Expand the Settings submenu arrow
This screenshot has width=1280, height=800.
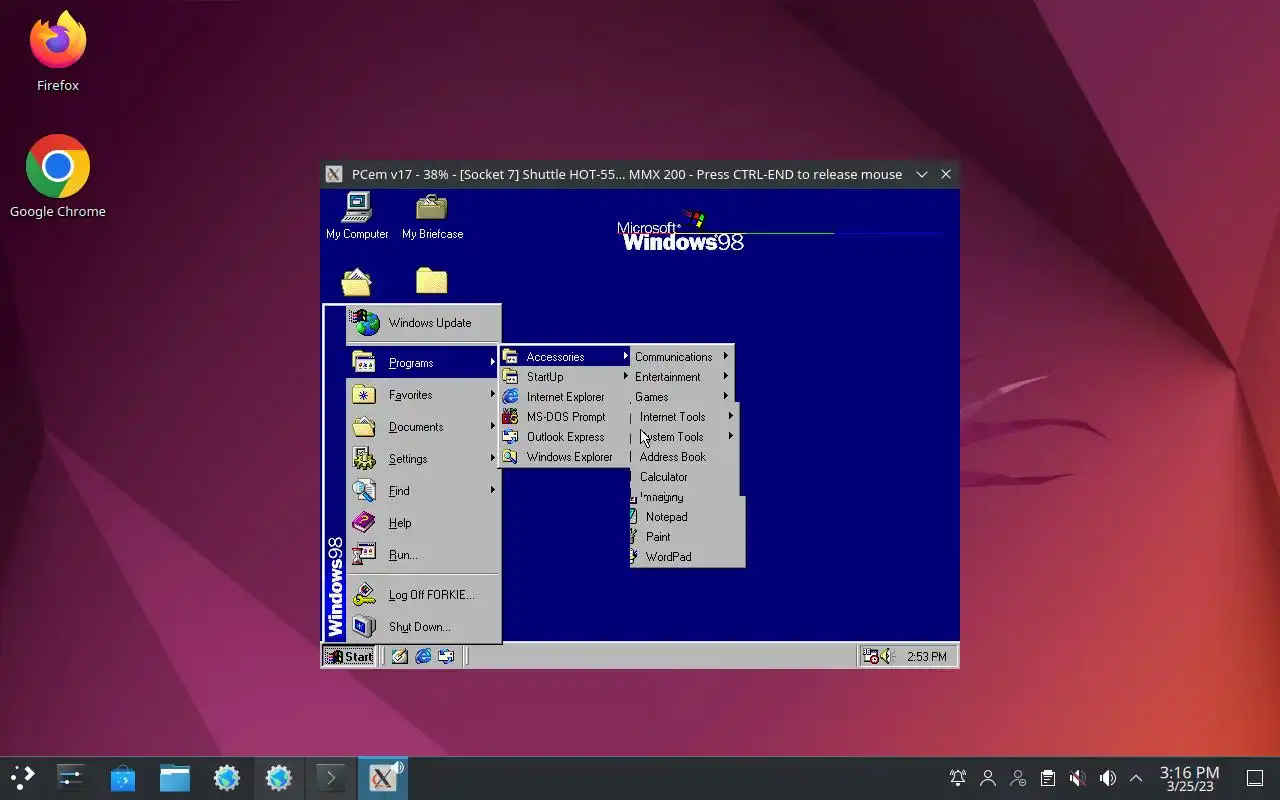(492, 459)
